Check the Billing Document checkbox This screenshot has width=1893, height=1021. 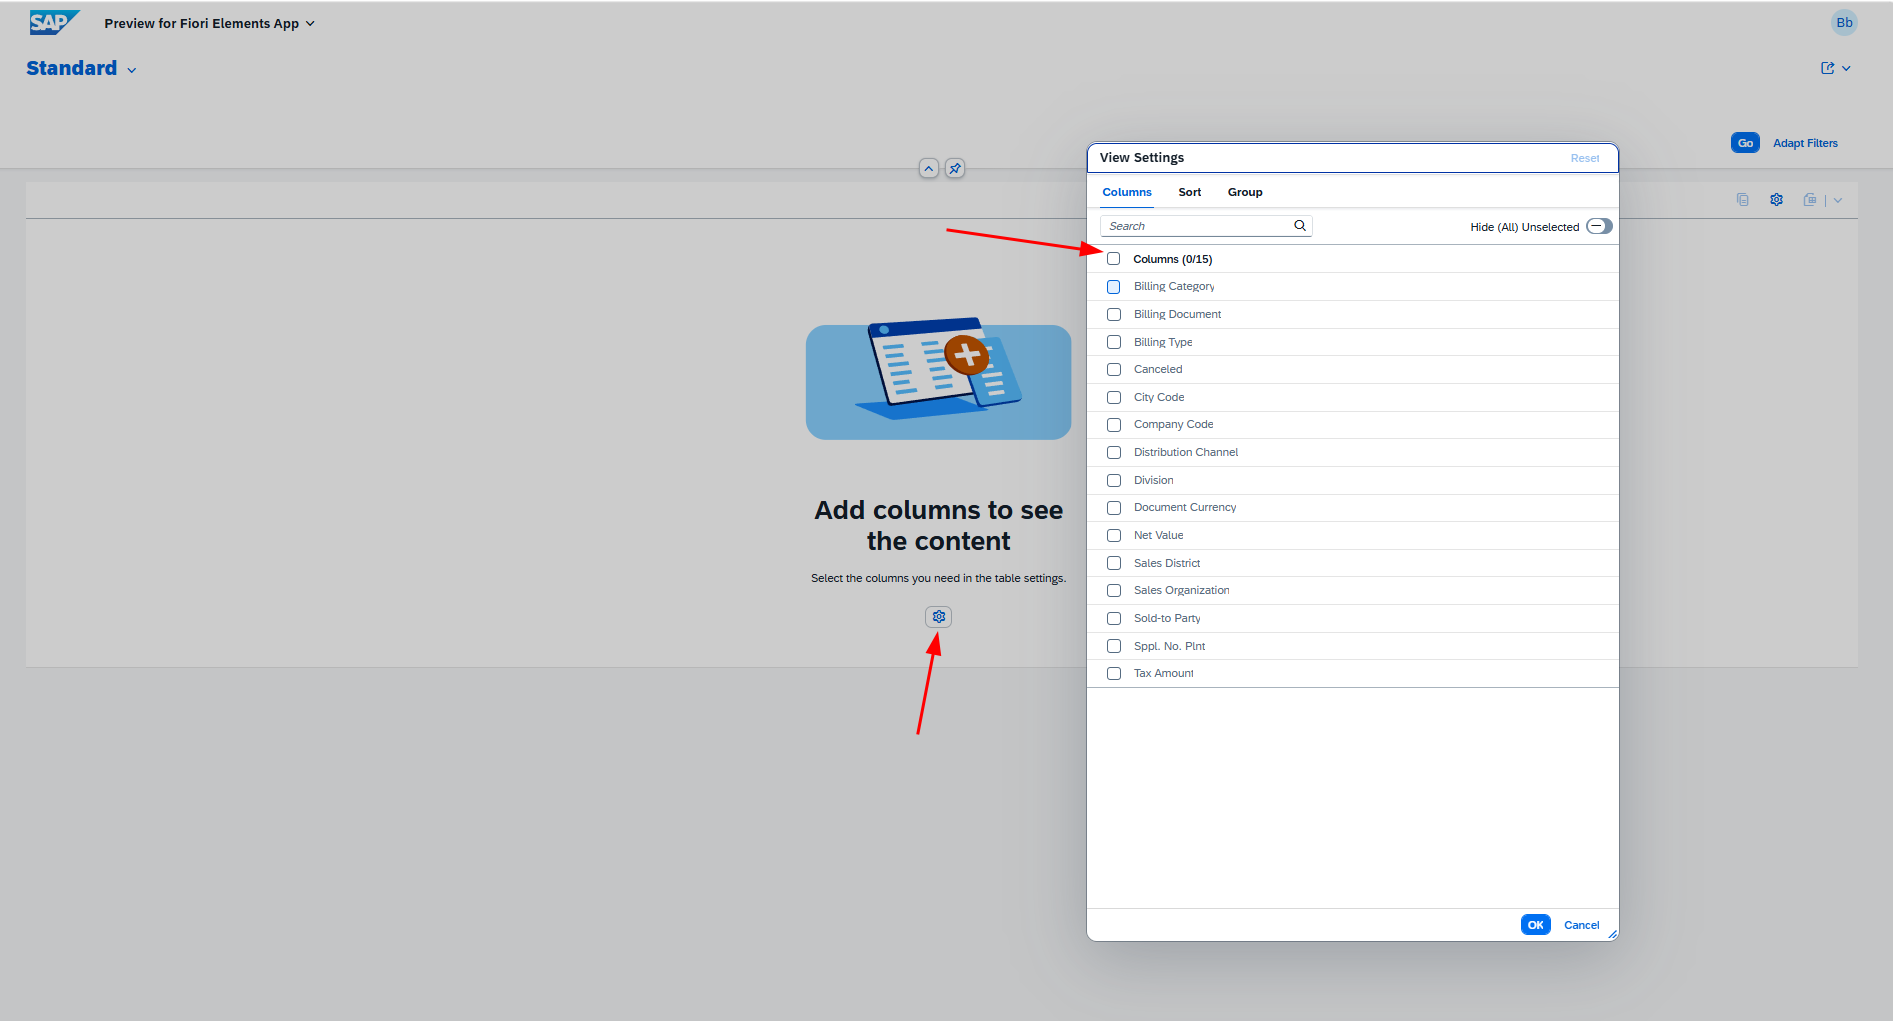[1113, 314]
